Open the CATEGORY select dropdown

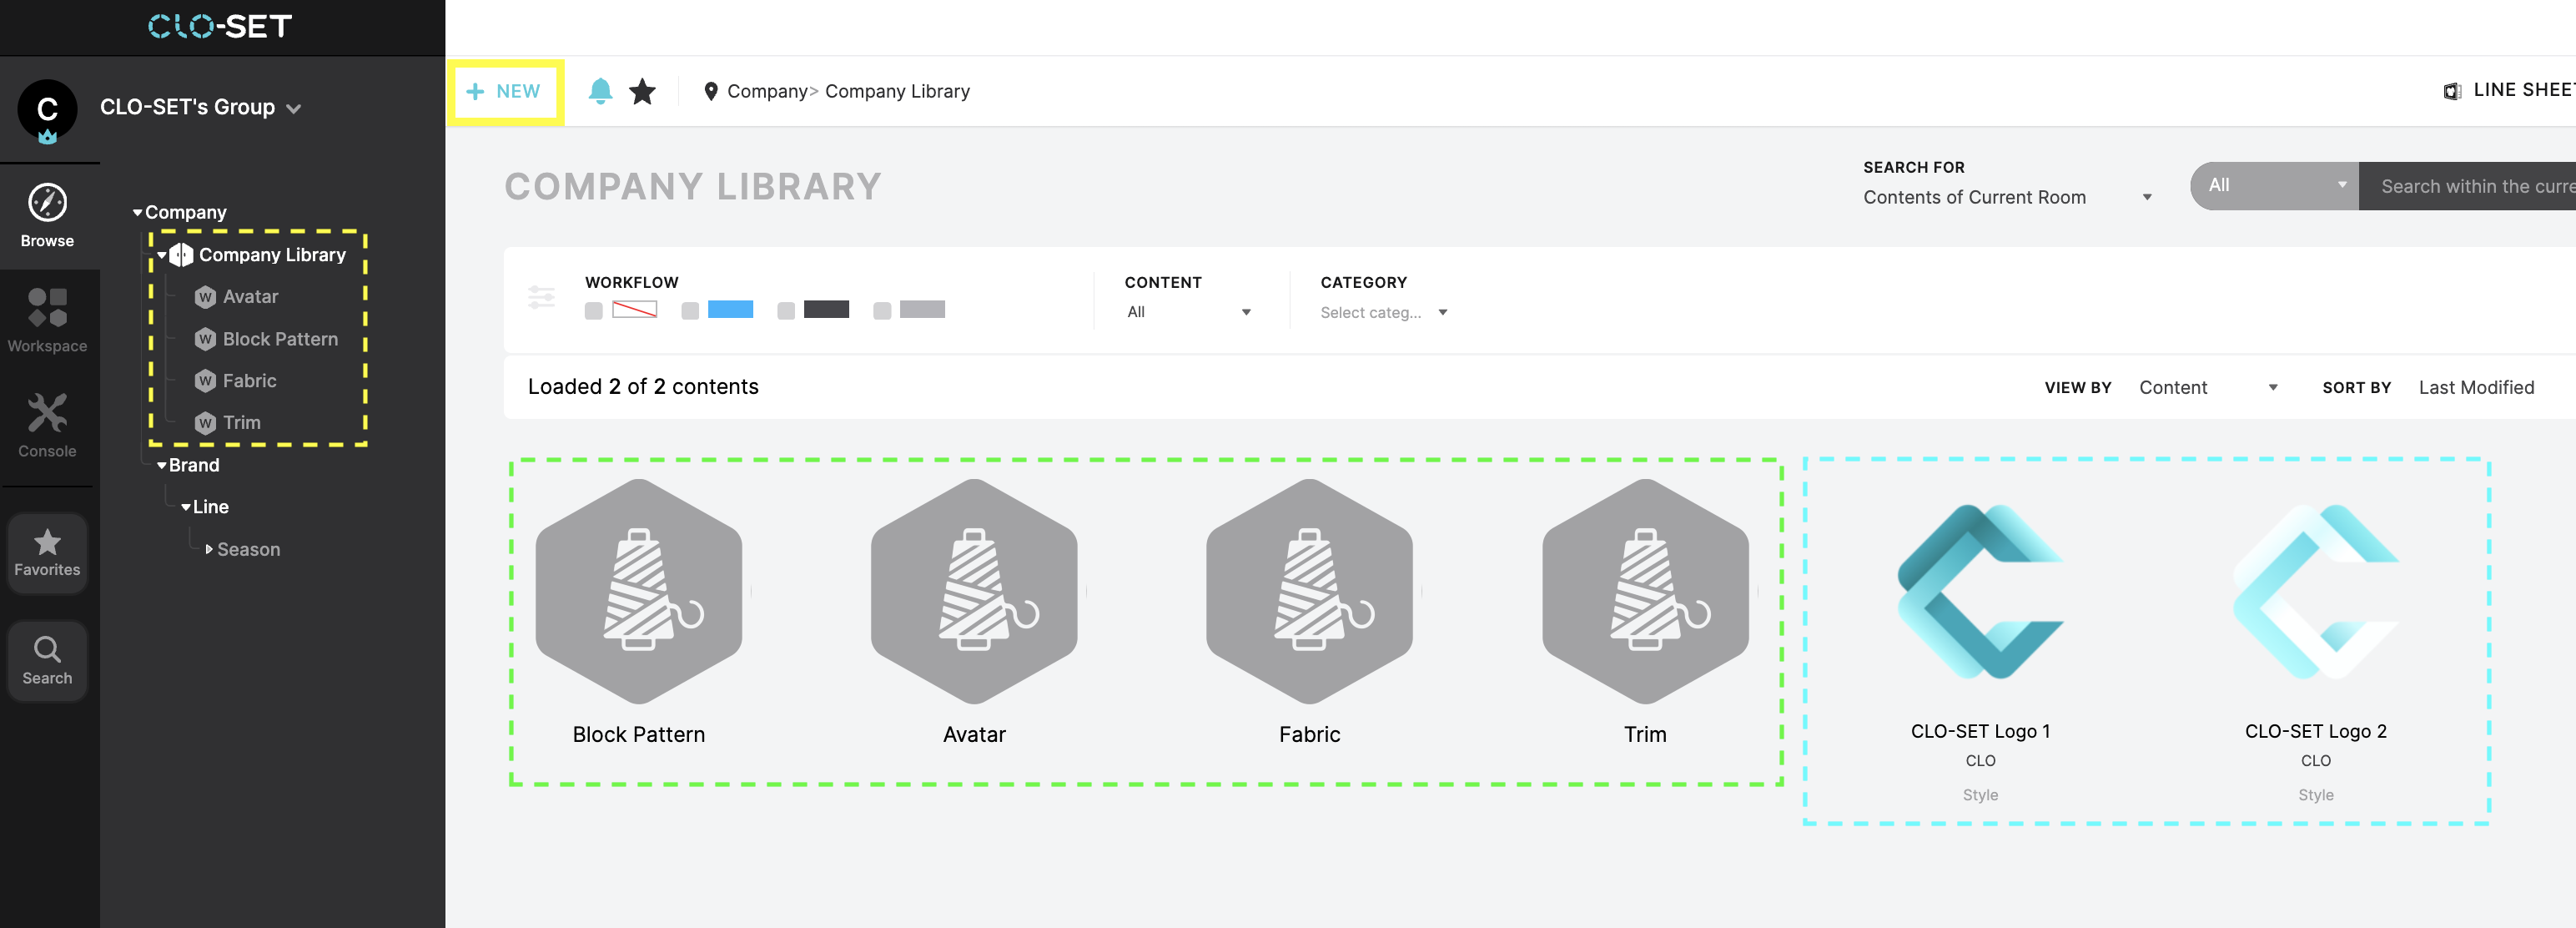[1383, 312]
